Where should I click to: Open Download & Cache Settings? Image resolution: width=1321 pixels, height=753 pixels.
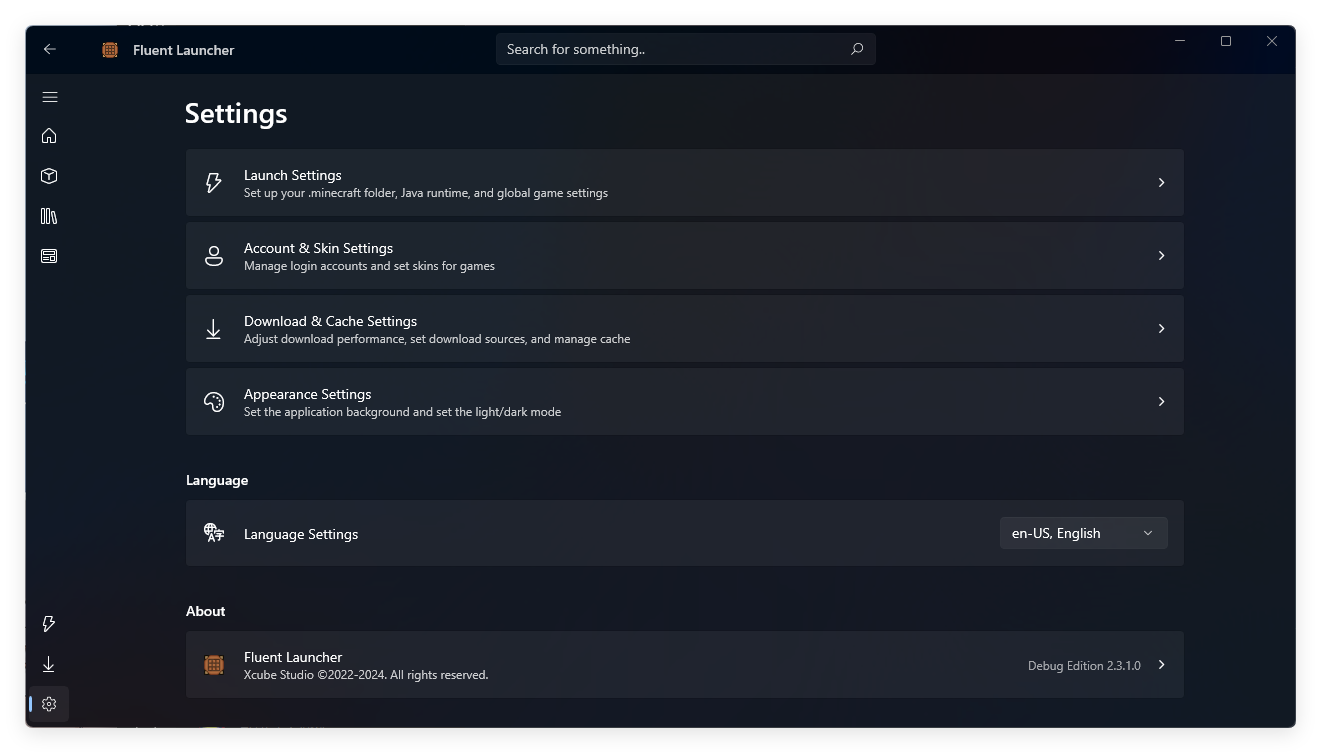point(684,329)
